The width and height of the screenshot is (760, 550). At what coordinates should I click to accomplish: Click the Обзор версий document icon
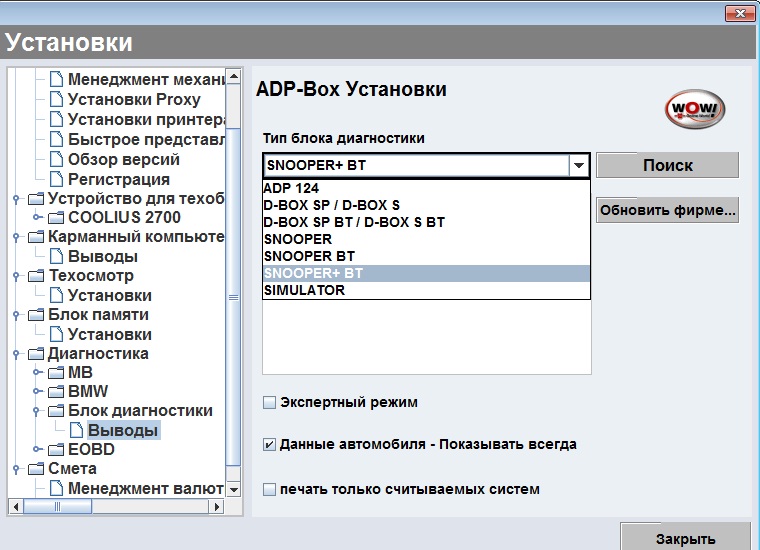coord(57,159)
